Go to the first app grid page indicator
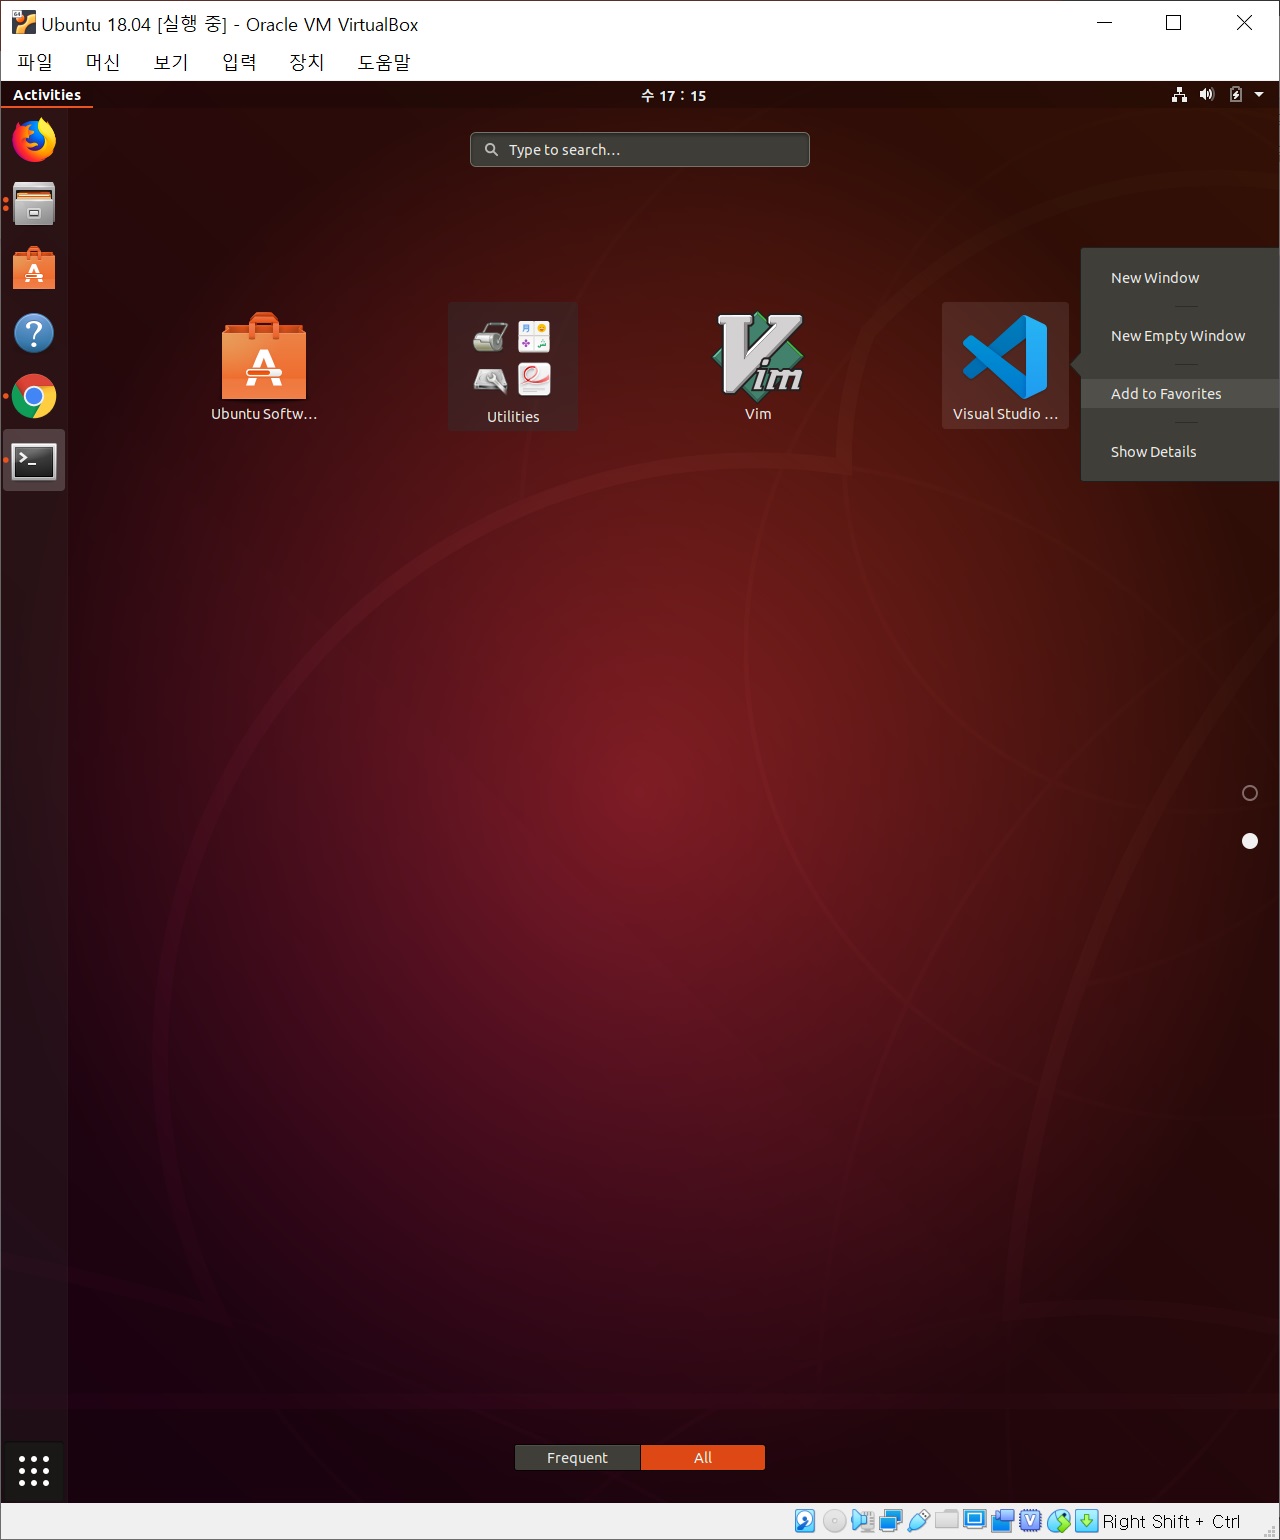 click(x=1250, y=793)
